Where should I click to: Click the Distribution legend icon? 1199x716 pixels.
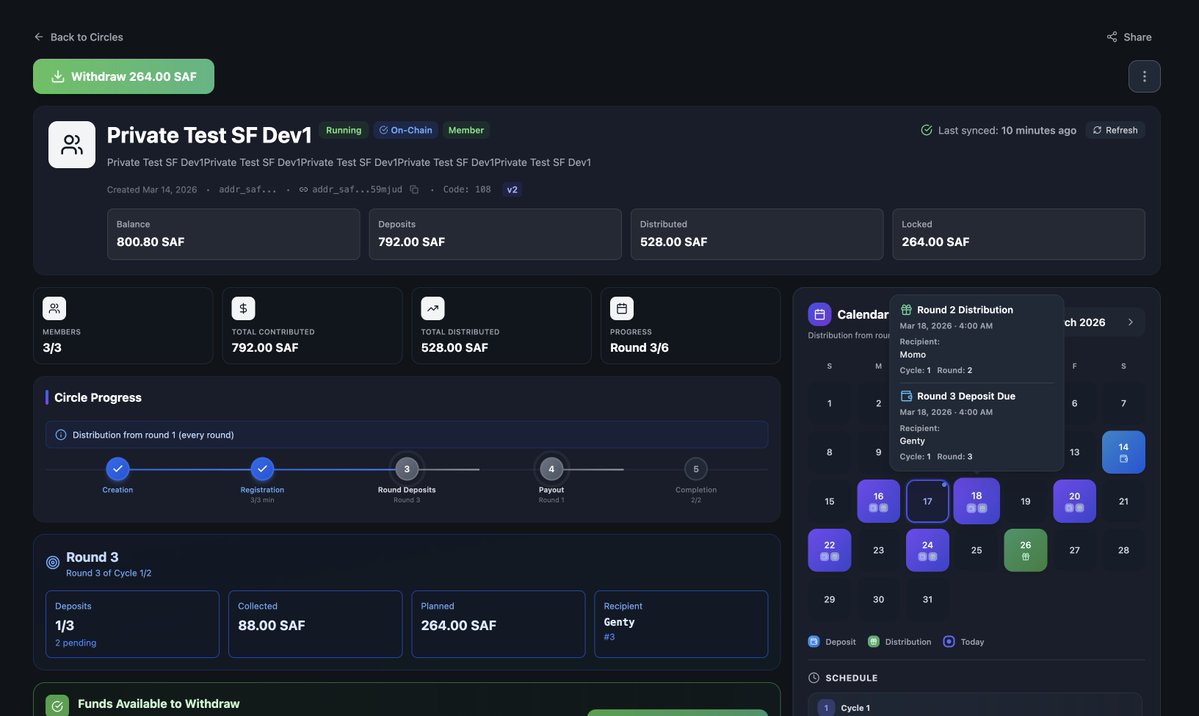click(873, 642)
